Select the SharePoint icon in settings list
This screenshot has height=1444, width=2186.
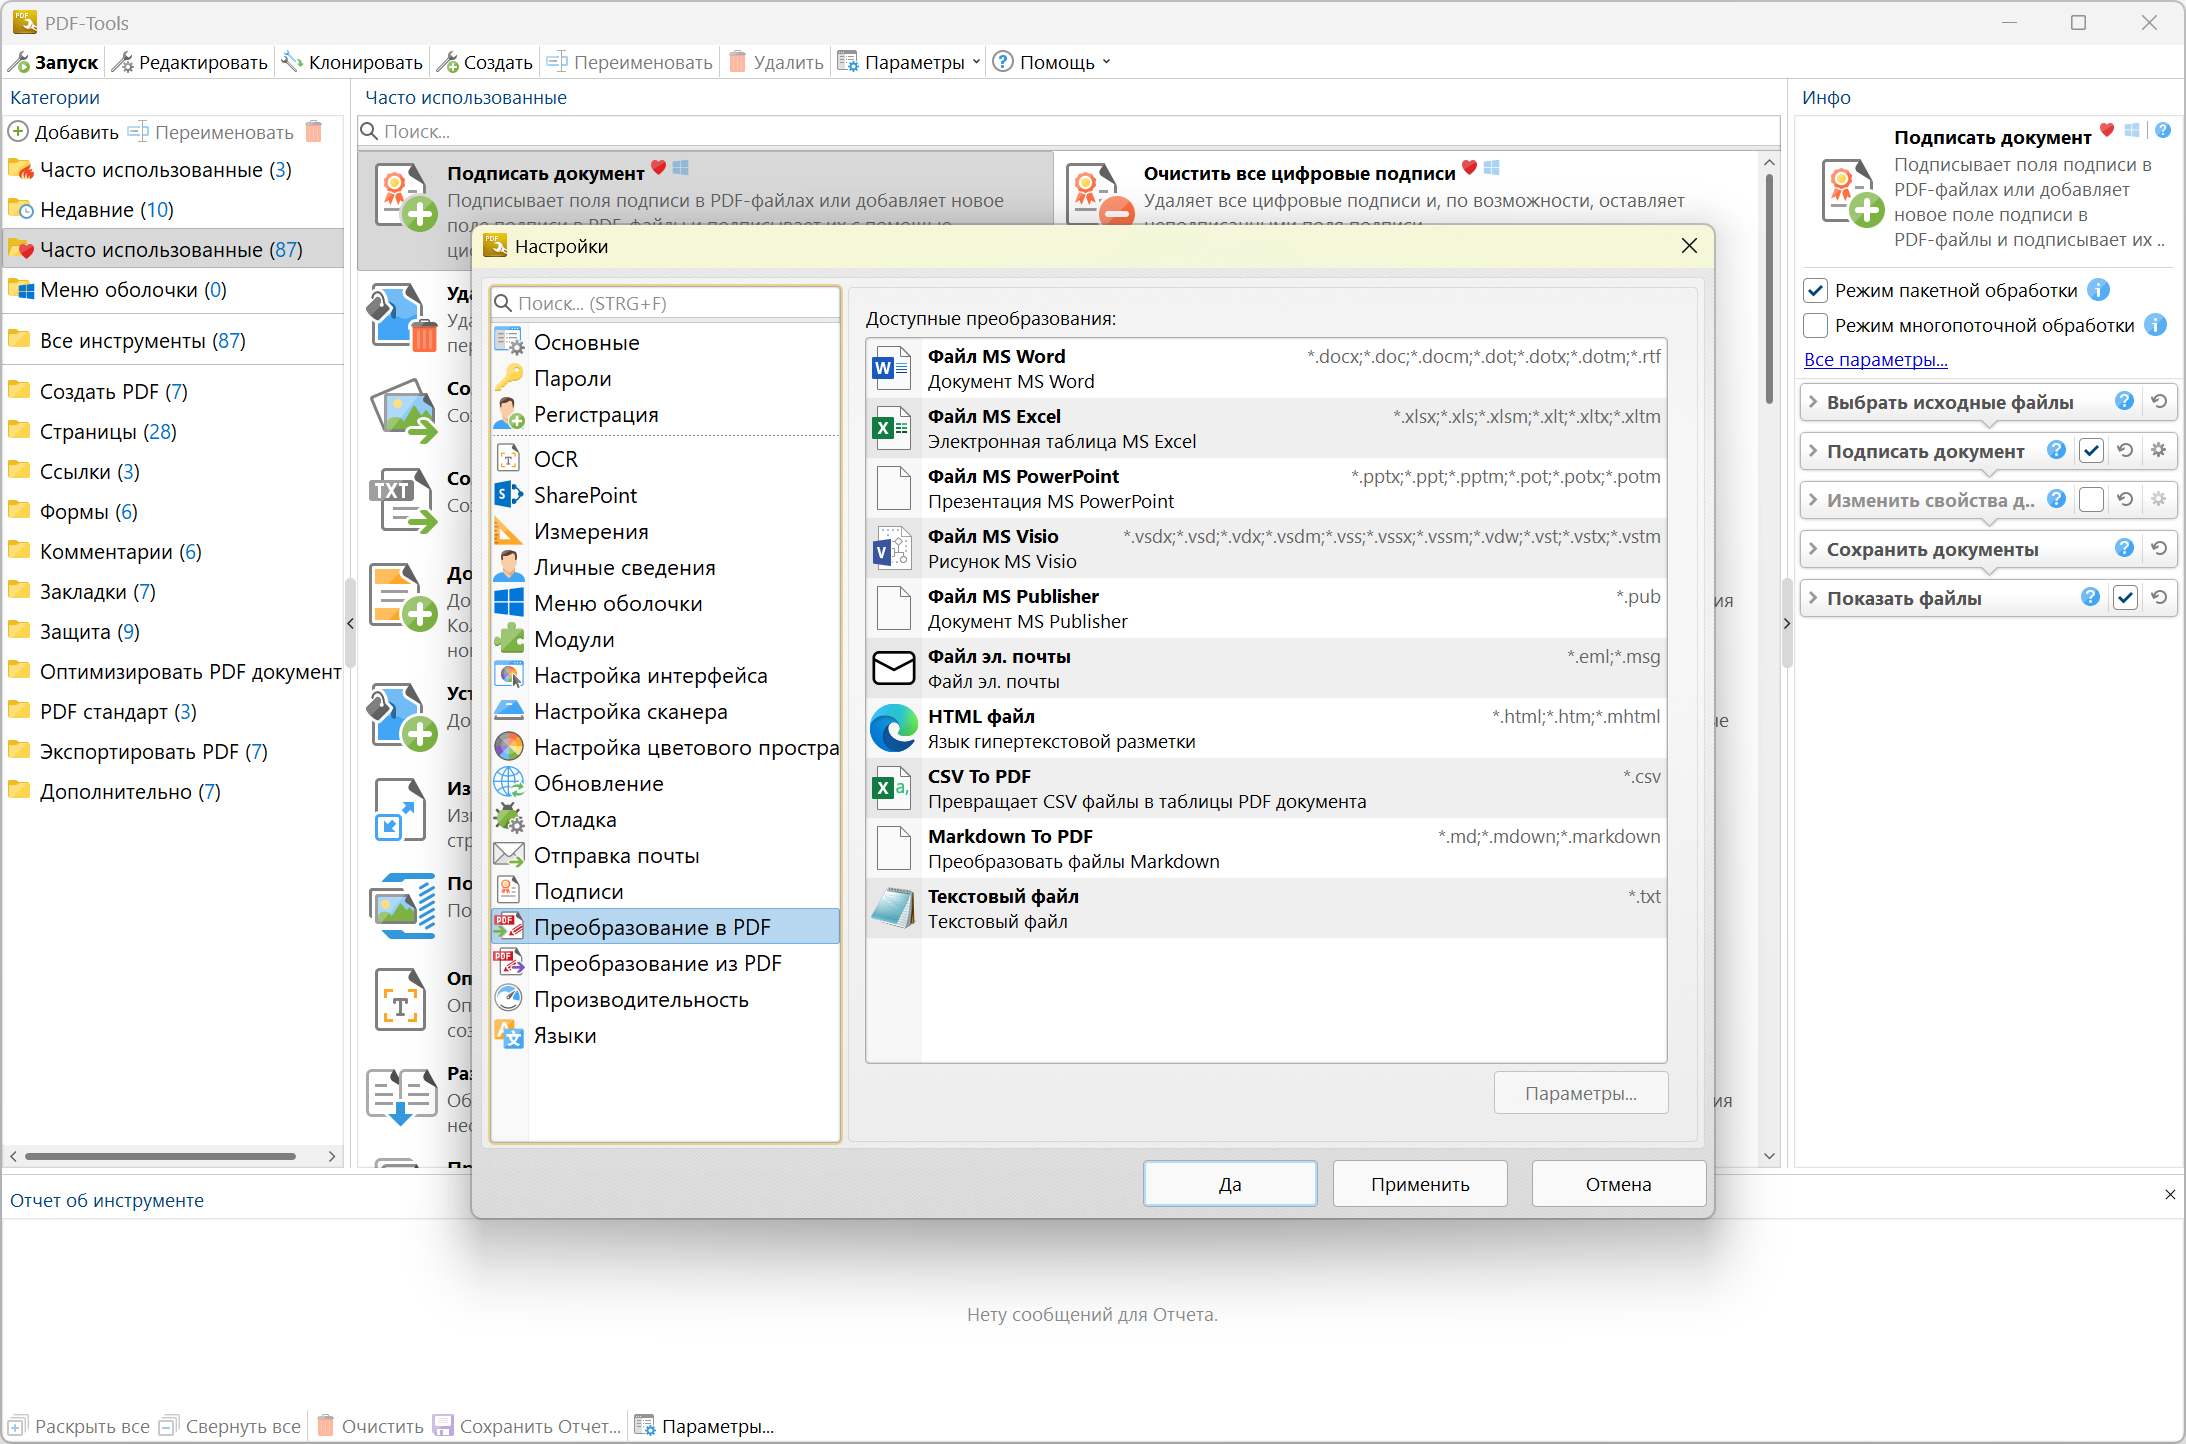509,495
